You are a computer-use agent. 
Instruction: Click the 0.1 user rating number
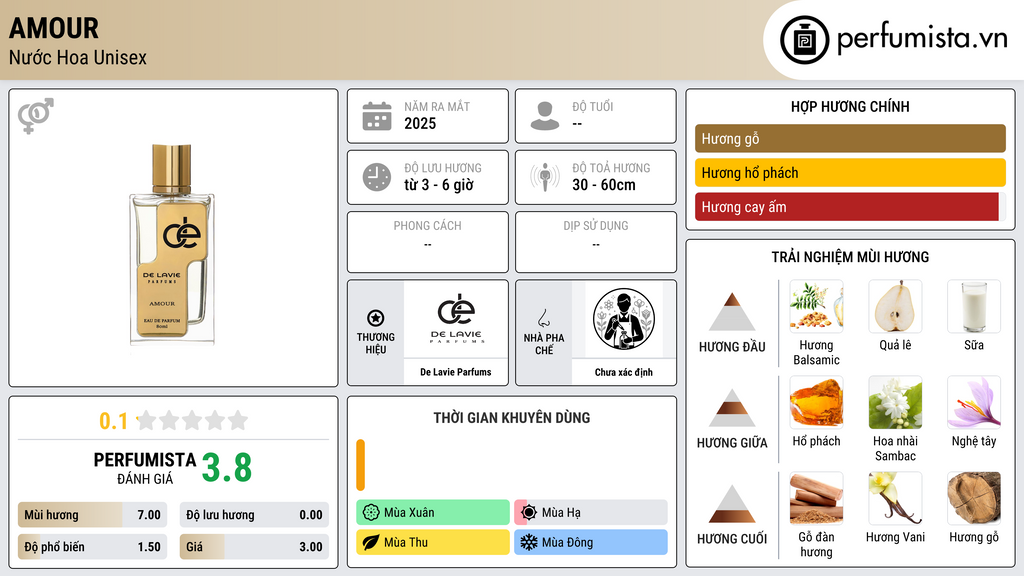[114, 421]
